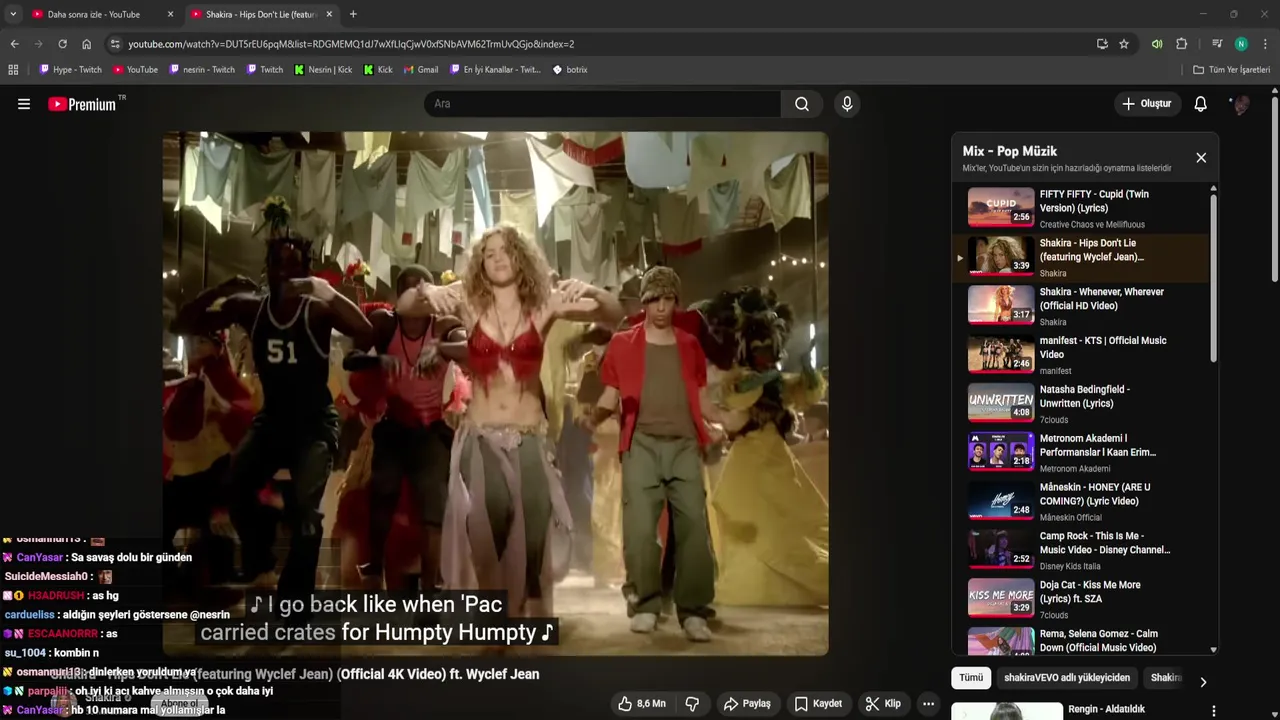Create a clip with Klip scissors
1280x720 pixels.
click(883, 704)
